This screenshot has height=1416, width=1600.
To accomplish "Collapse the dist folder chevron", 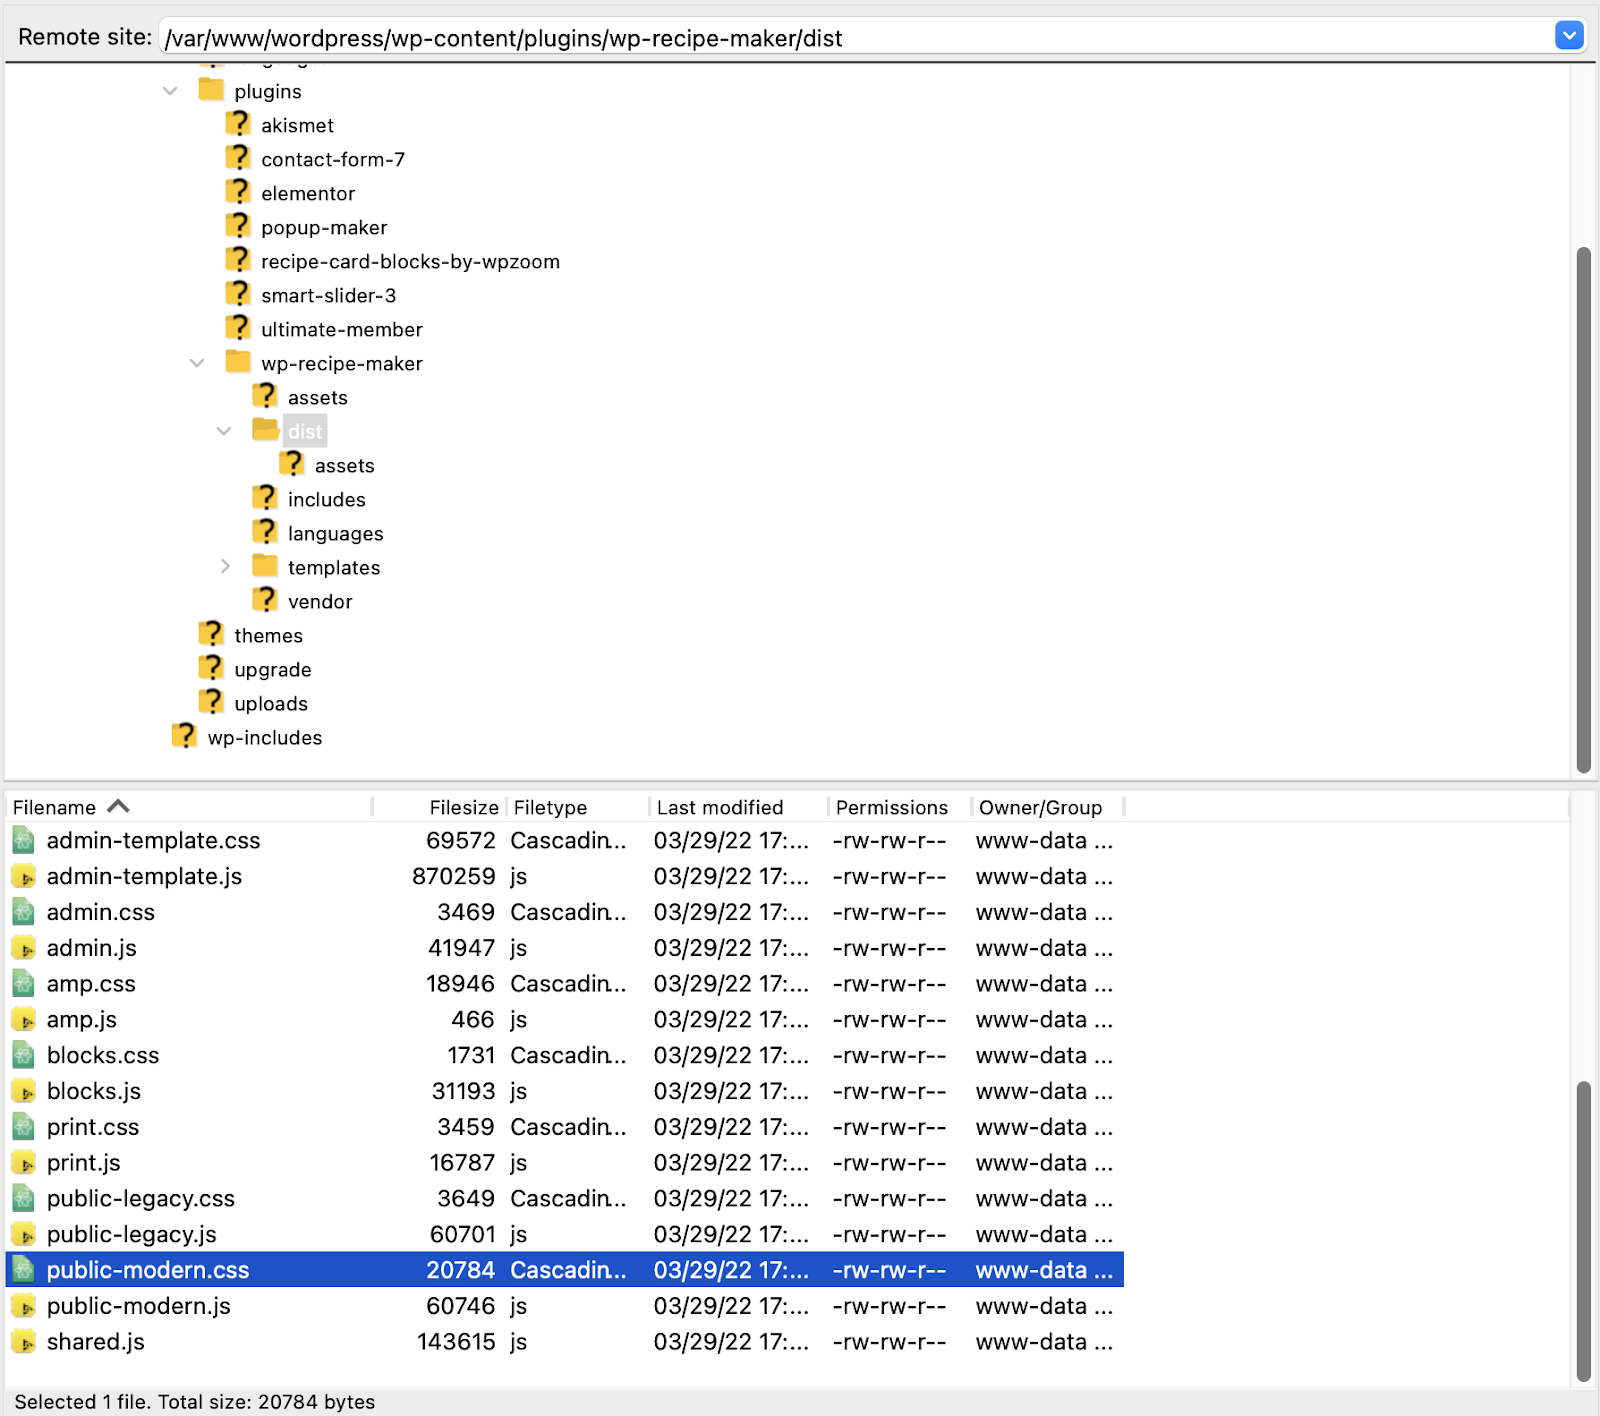I will point(224,431).
